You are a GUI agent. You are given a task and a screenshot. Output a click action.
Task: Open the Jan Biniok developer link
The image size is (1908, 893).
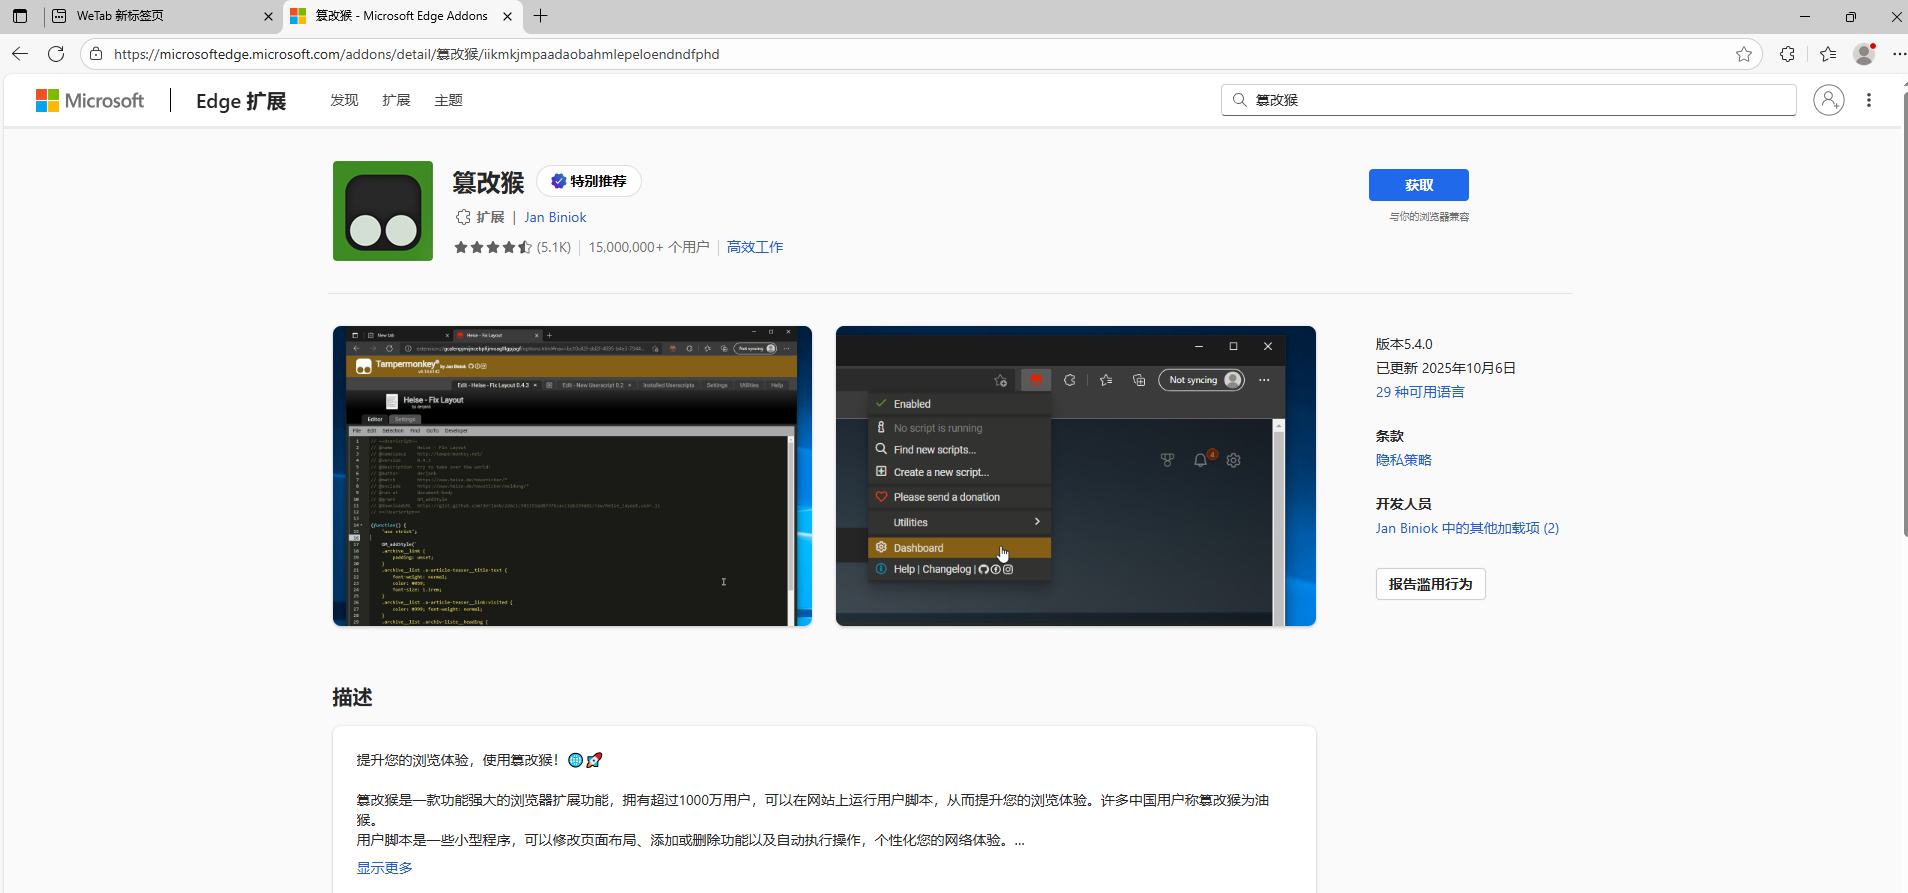(555, 217)
